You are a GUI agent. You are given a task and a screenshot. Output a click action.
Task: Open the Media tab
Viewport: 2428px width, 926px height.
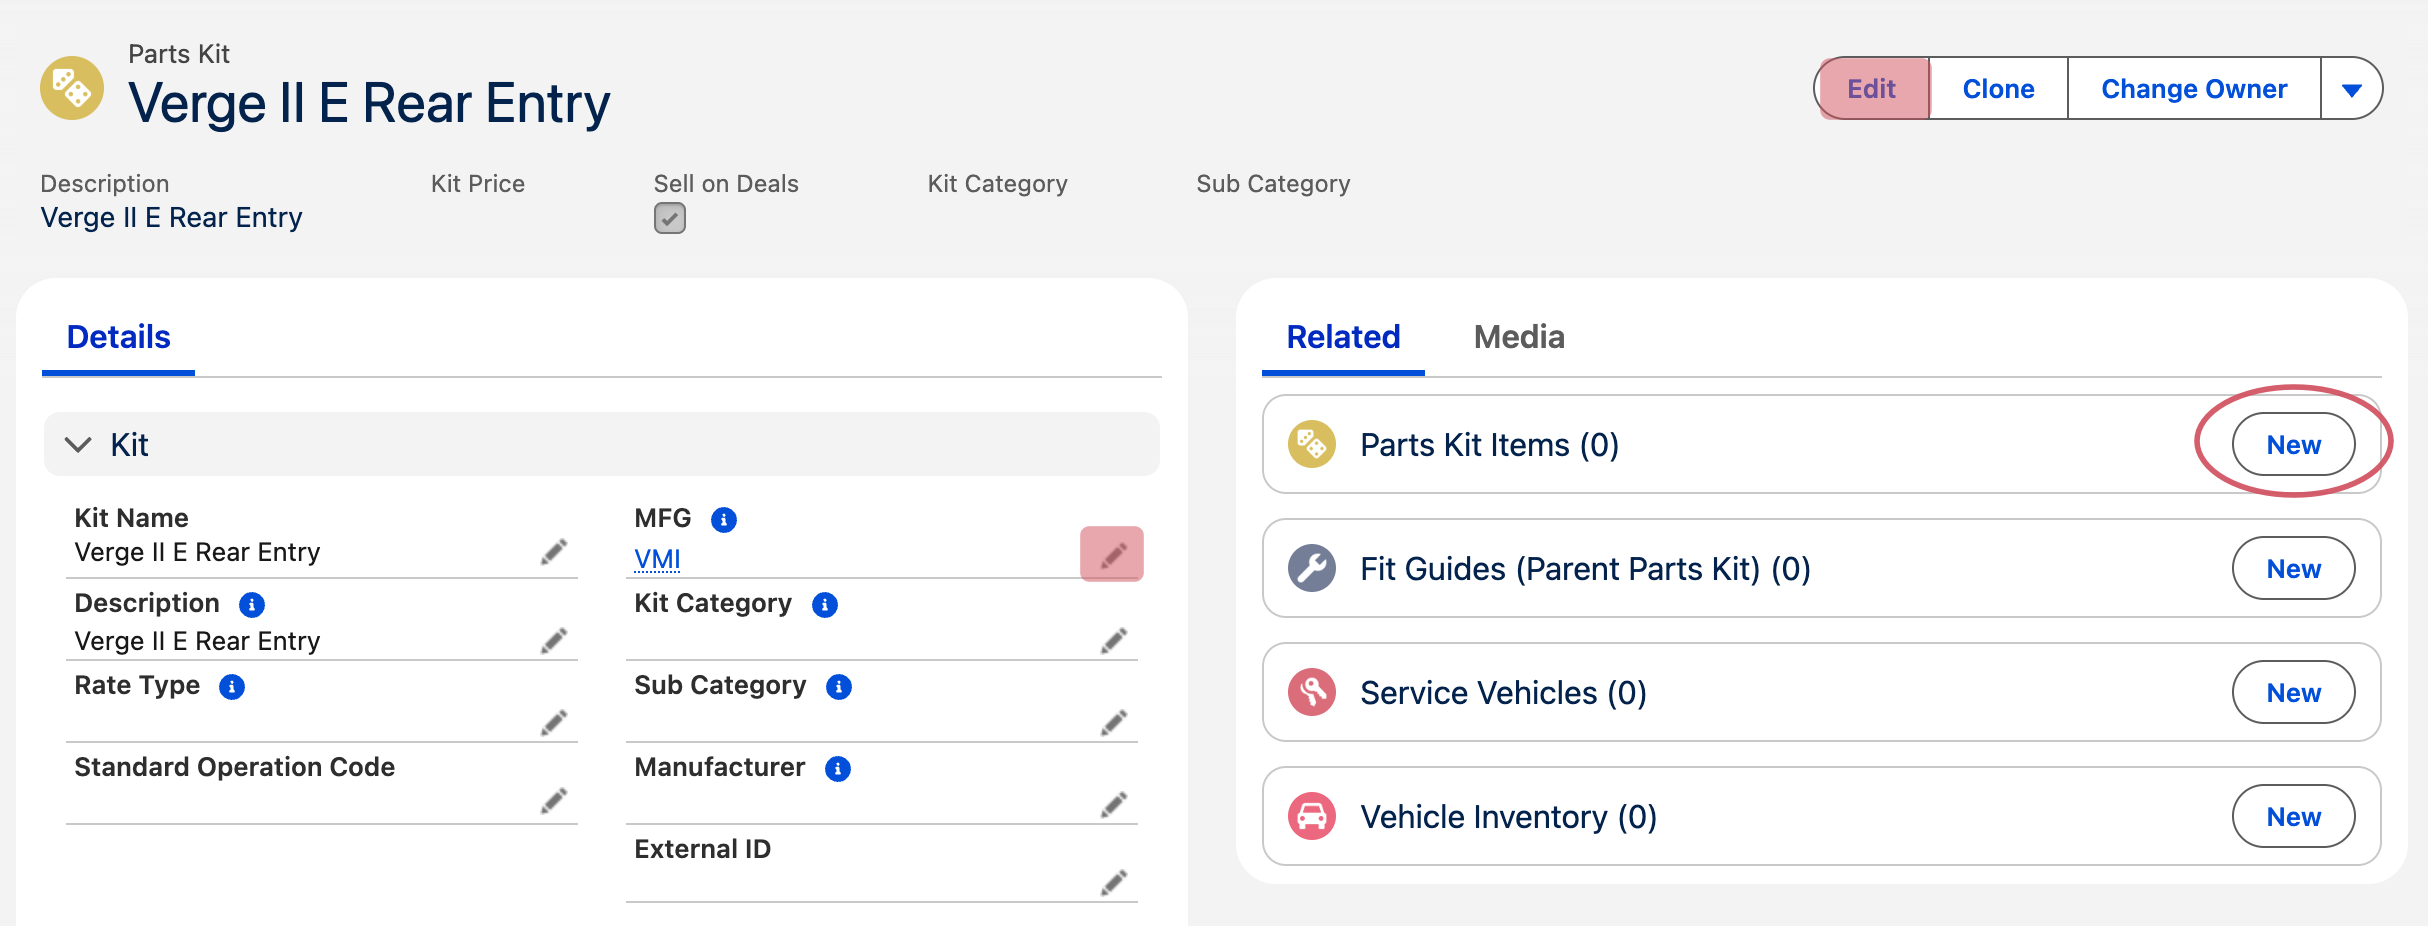pos(1519,337)
